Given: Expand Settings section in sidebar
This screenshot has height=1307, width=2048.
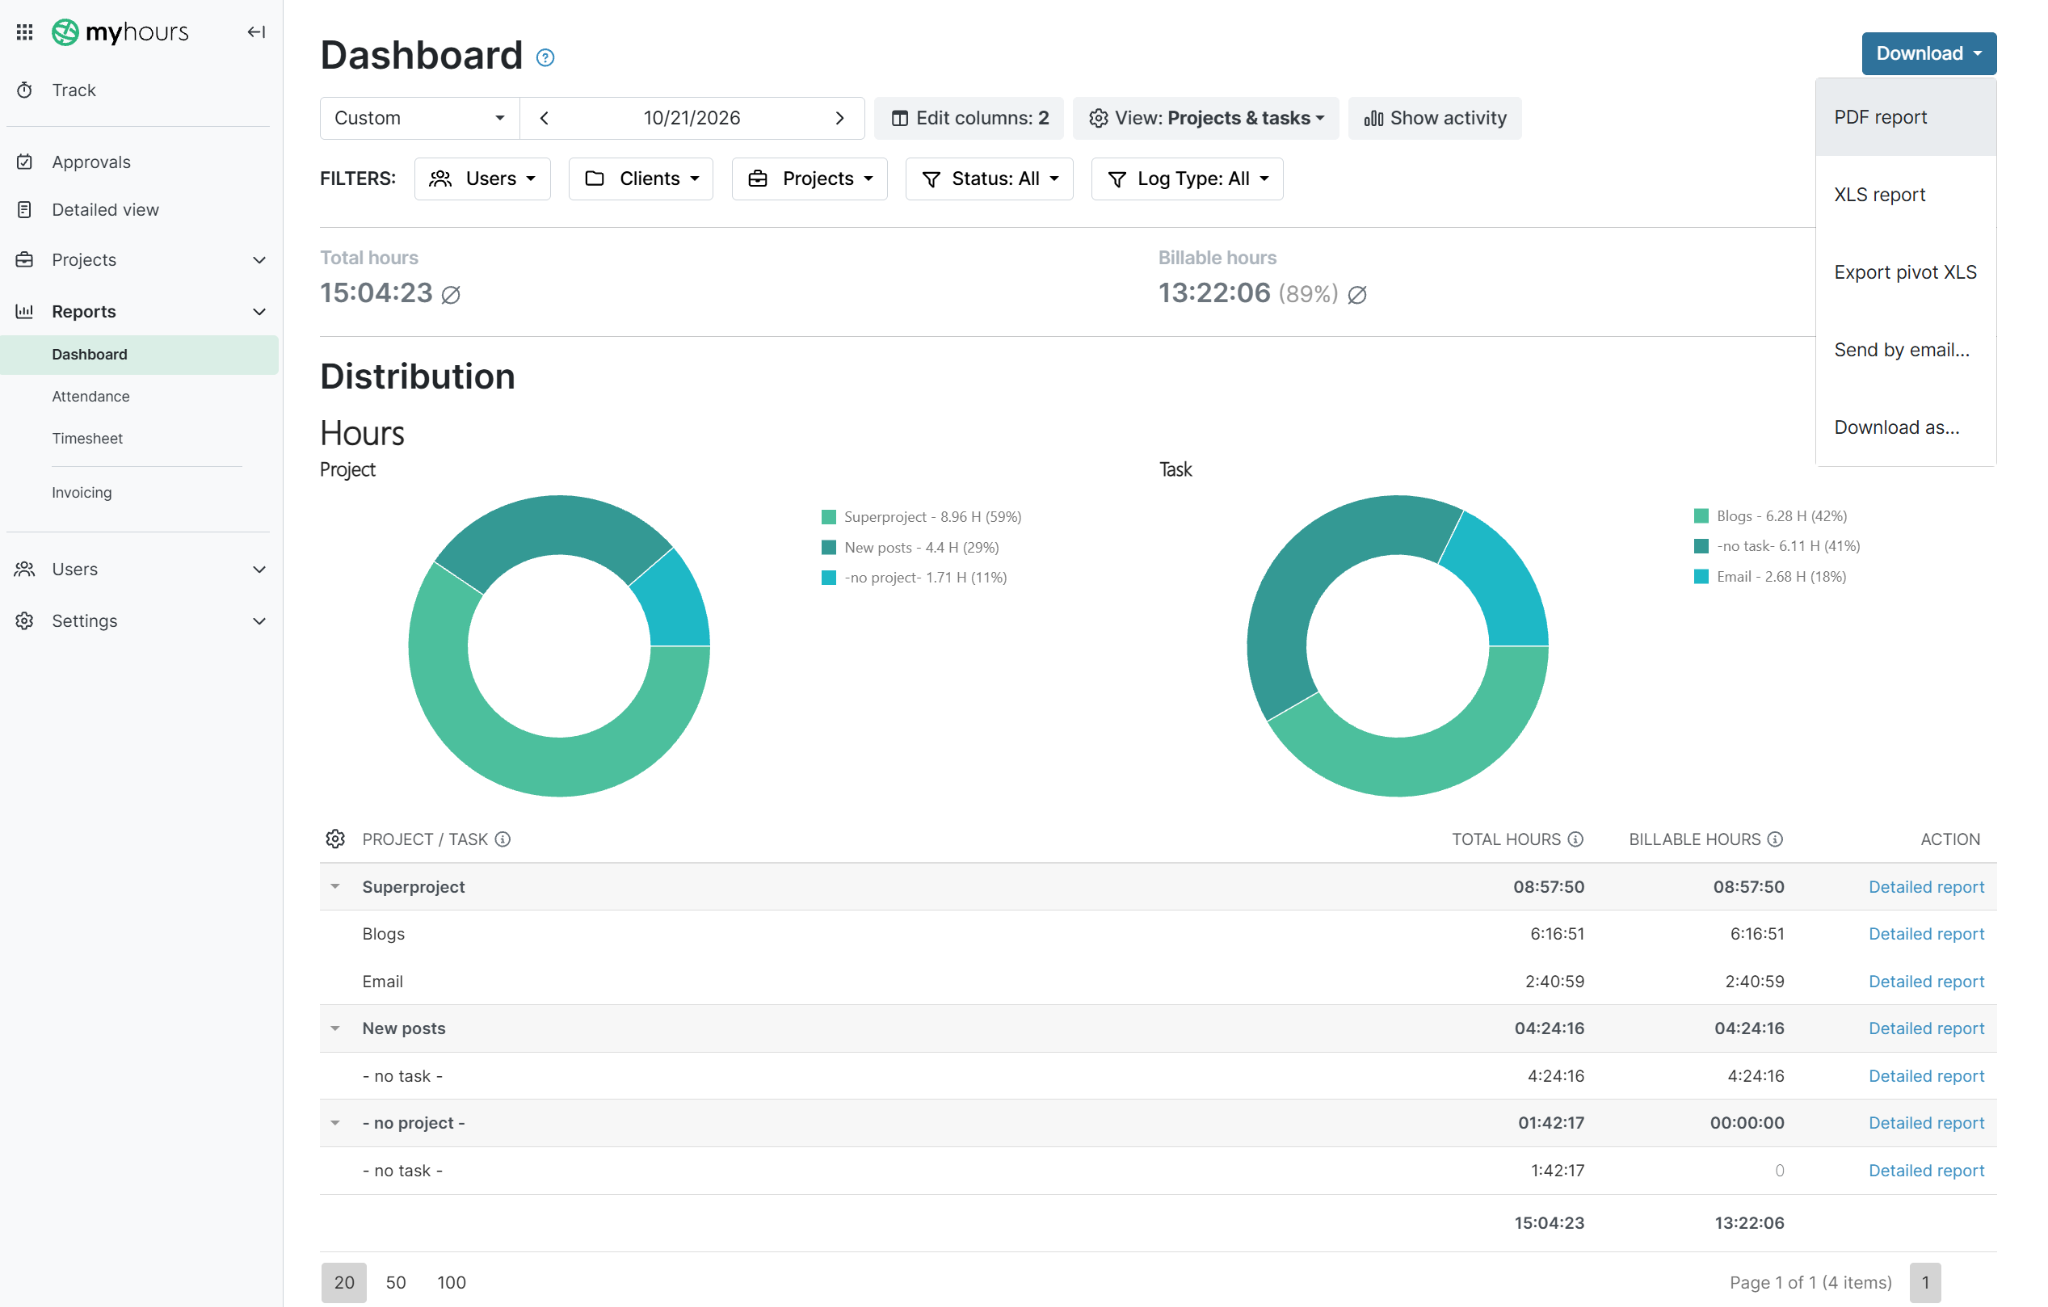Looking at the screenshot, I should pyautogui.click(x=139, y=621).
